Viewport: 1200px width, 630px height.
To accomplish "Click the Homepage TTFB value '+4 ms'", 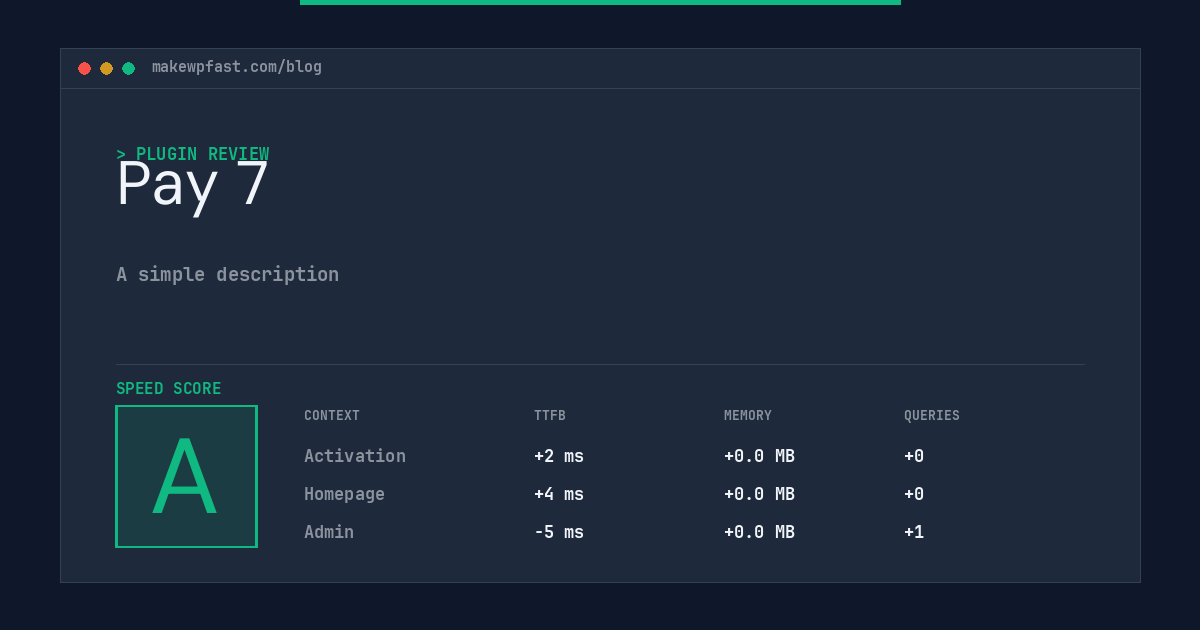I will 559,494.
